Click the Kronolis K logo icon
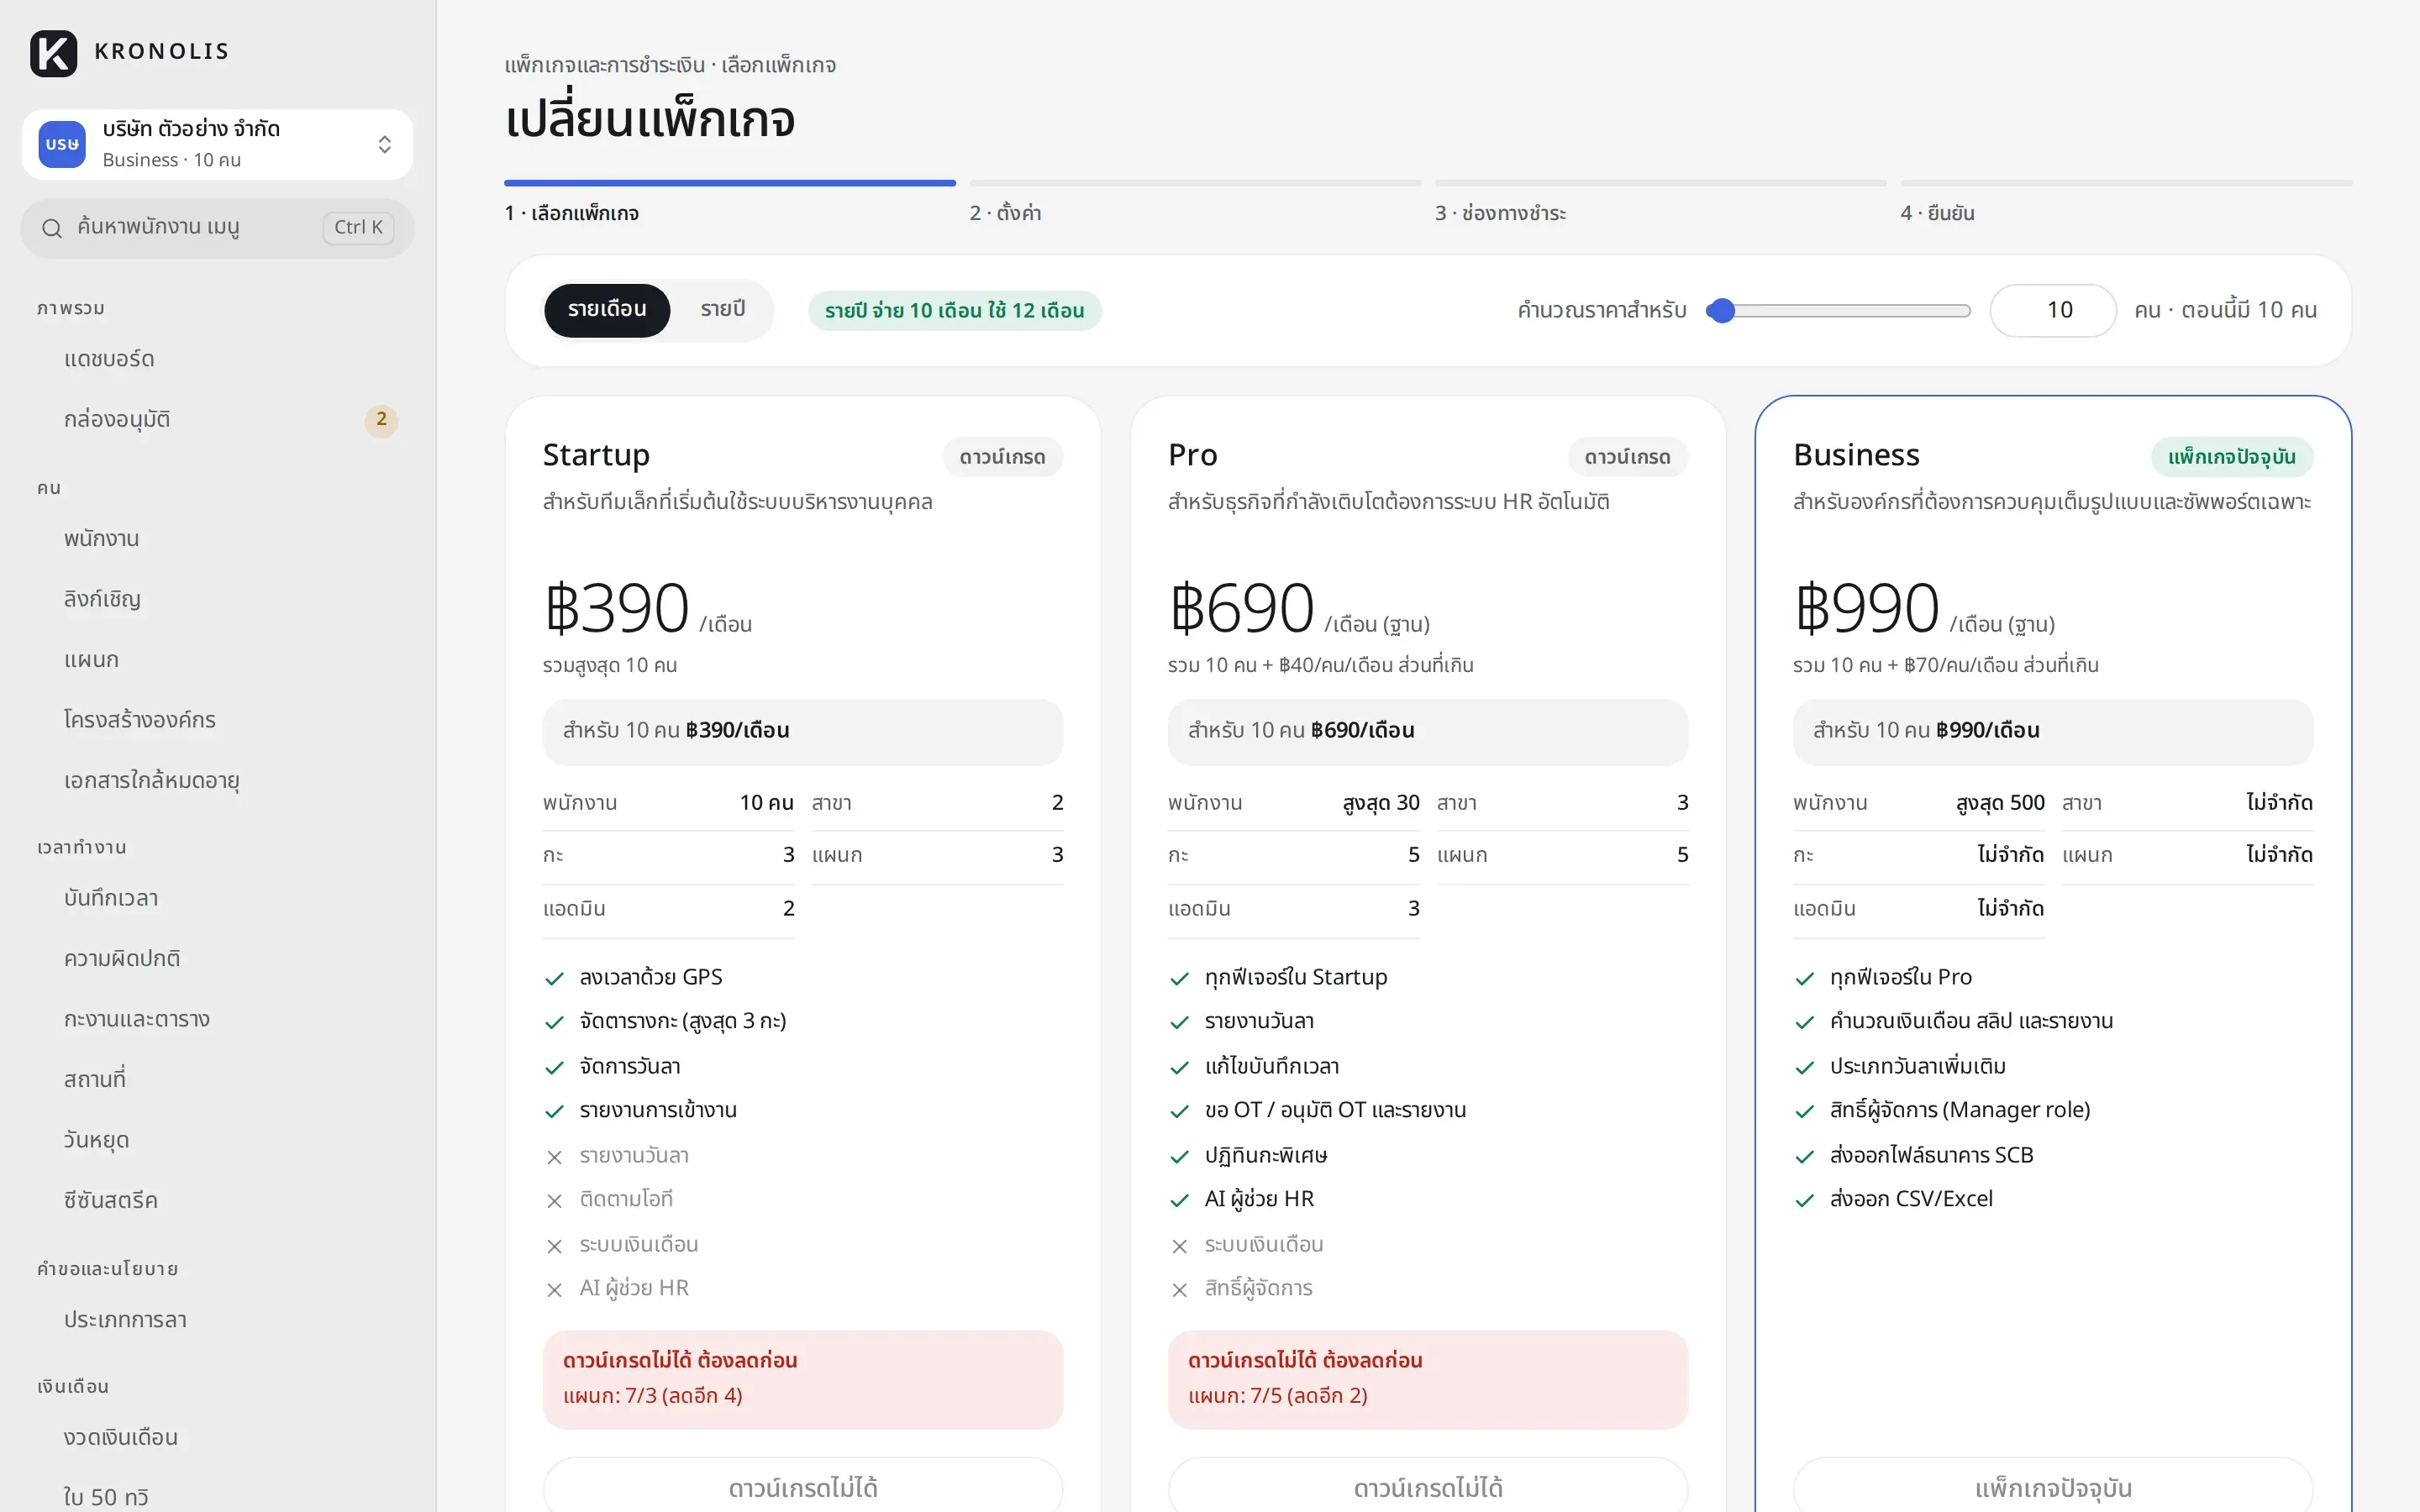The width and height of the screenshot is (2420, 1512). click(54, 53)
